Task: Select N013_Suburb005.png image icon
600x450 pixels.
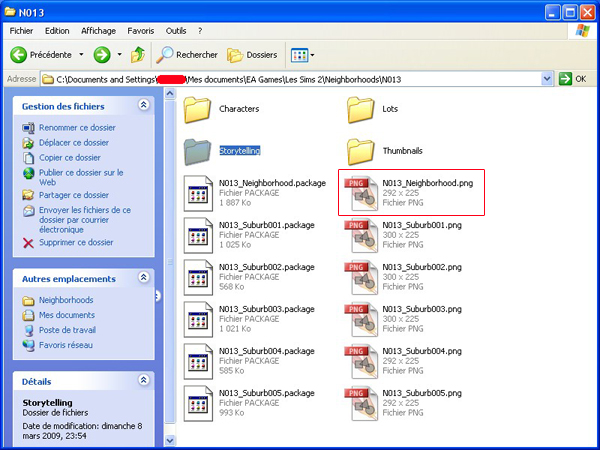Action: (361, 404)
